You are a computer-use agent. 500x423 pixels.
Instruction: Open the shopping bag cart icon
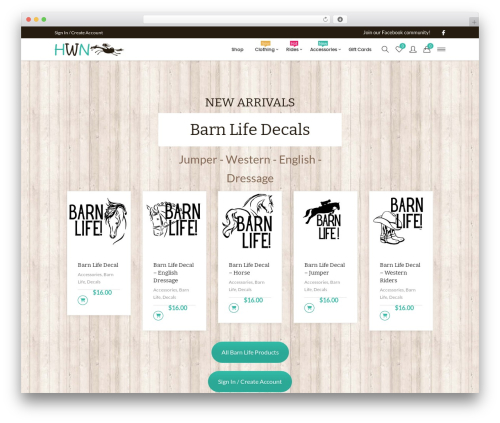click(427, 49)
